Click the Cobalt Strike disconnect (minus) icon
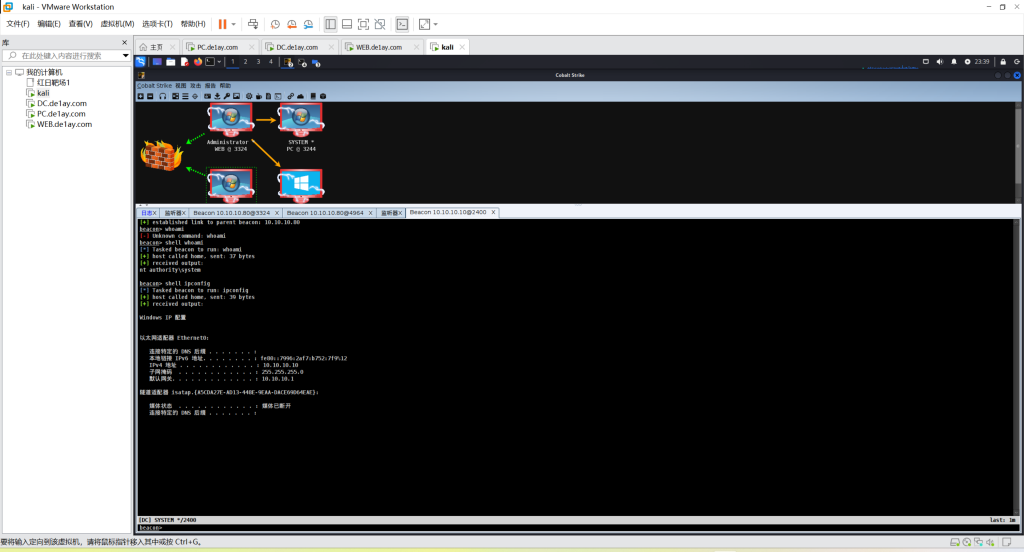Image resolution: width=1024 pixels, height=552 pixels. (150, 96)
